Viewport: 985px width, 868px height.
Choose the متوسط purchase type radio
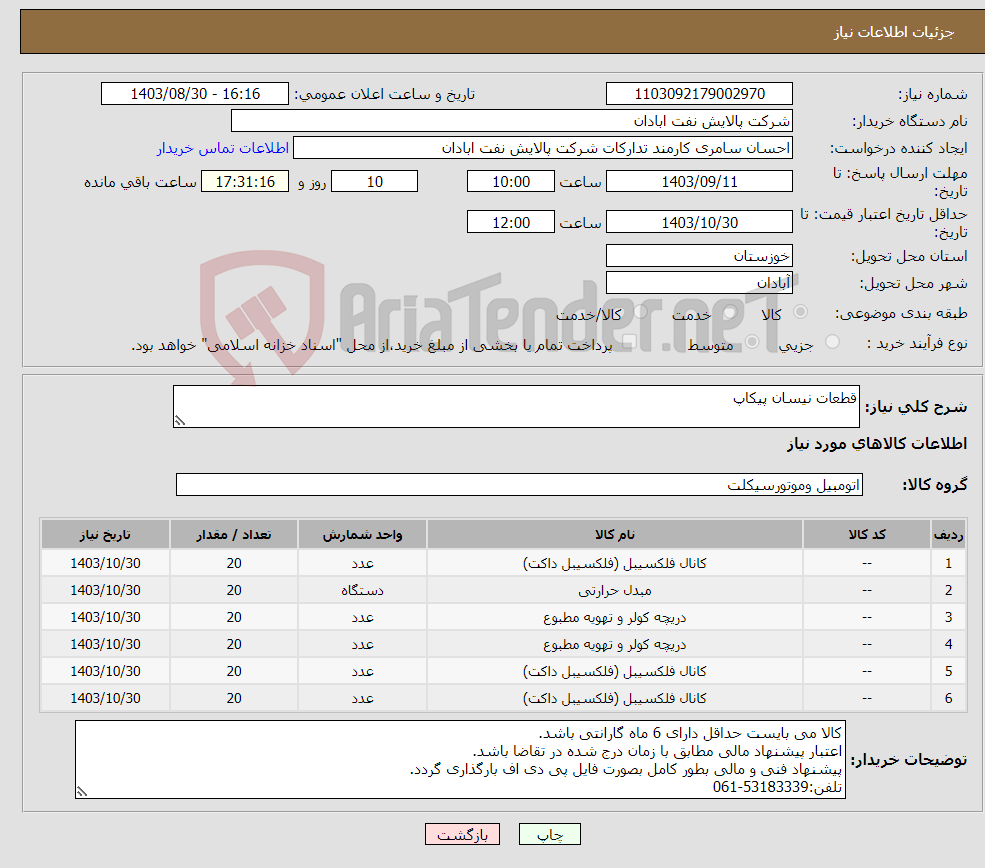click(752, 342)
